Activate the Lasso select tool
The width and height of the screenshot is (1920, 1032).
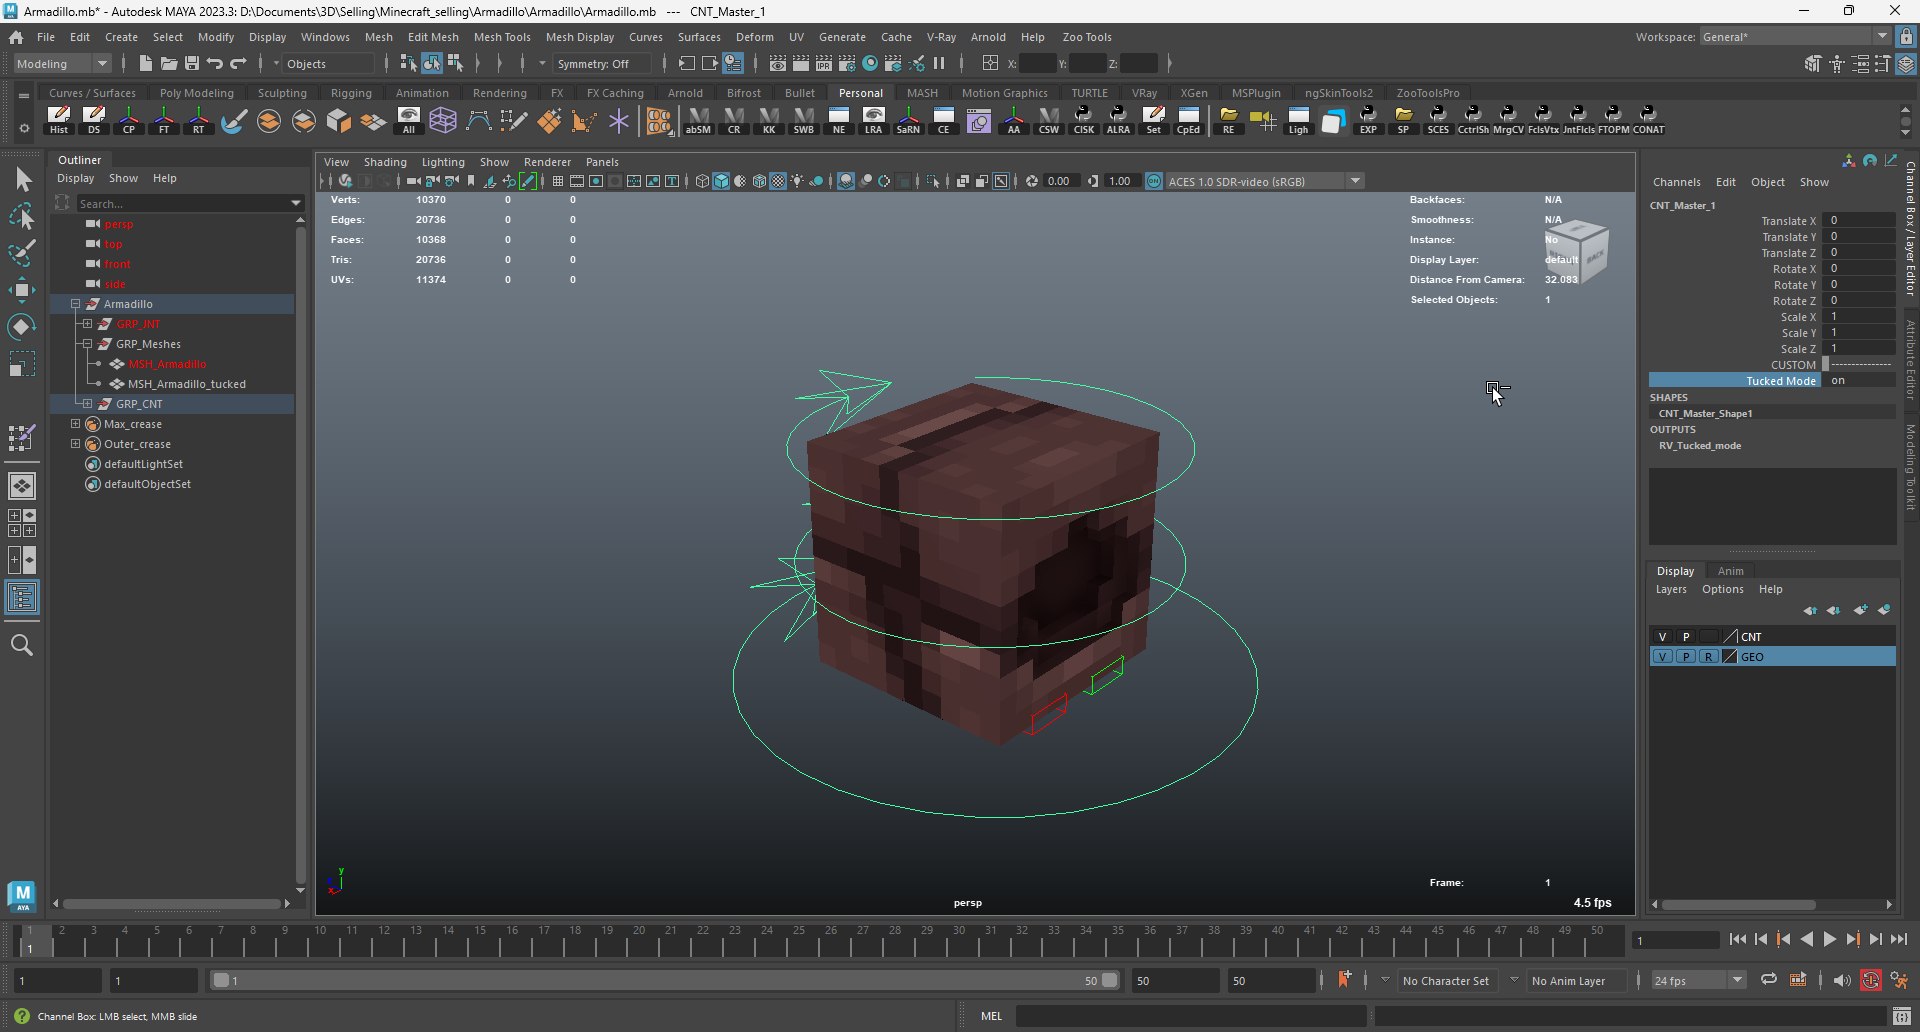22,217
